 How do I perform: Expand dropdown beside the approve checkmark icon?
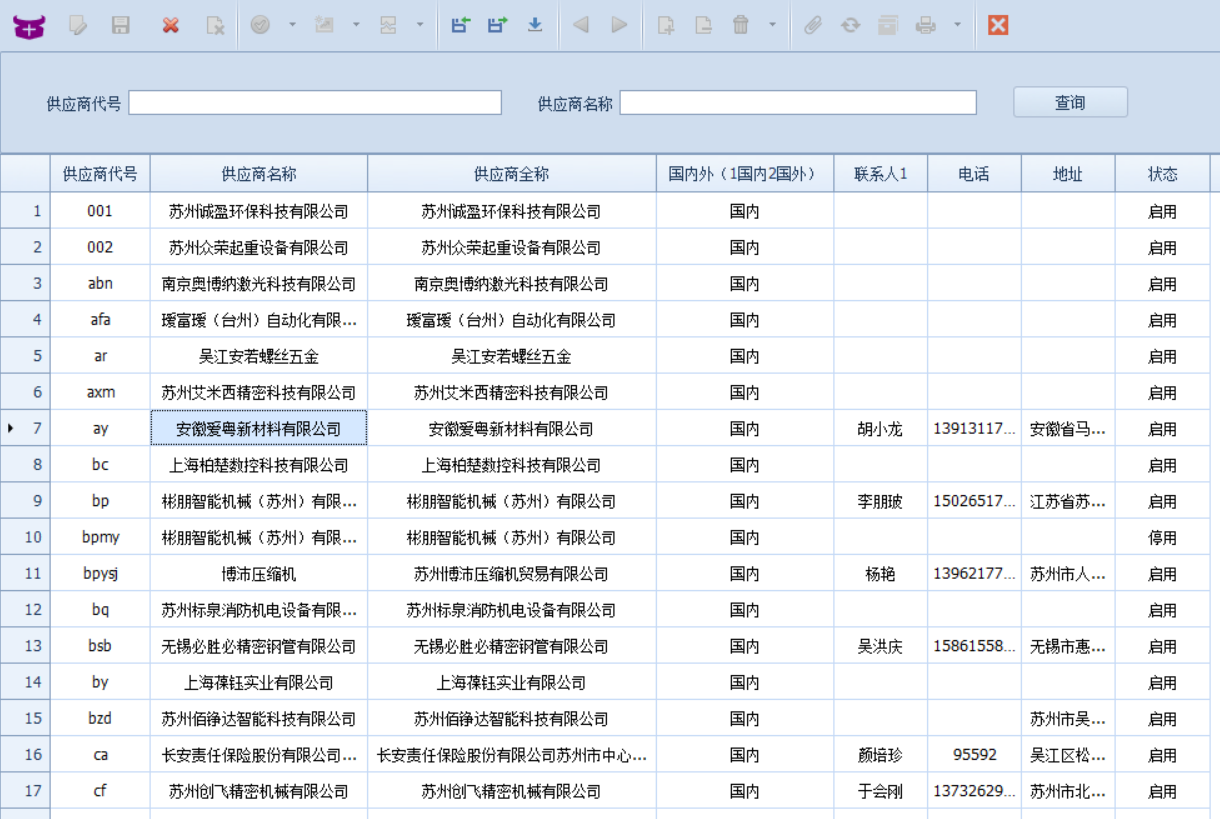point(292,26)
